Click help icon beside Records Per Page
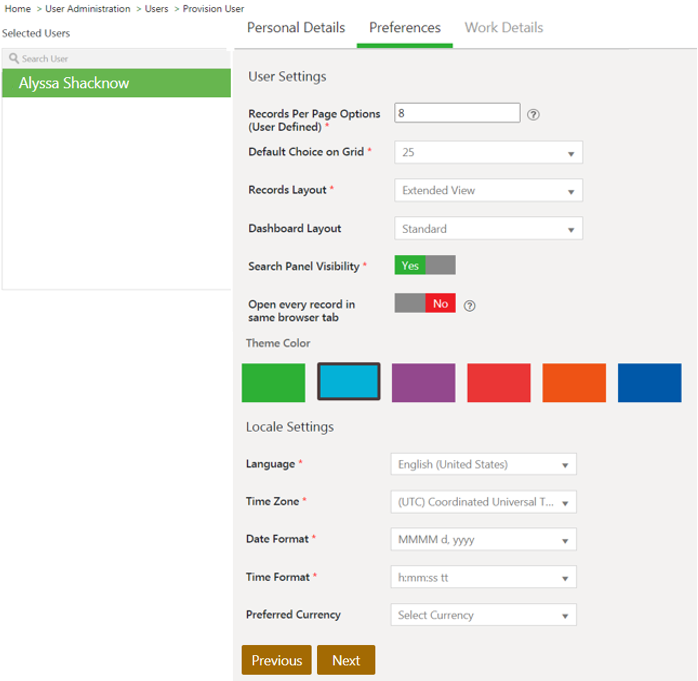The width and height of the screenshot is (698, 681). click(x=533, y=114)
